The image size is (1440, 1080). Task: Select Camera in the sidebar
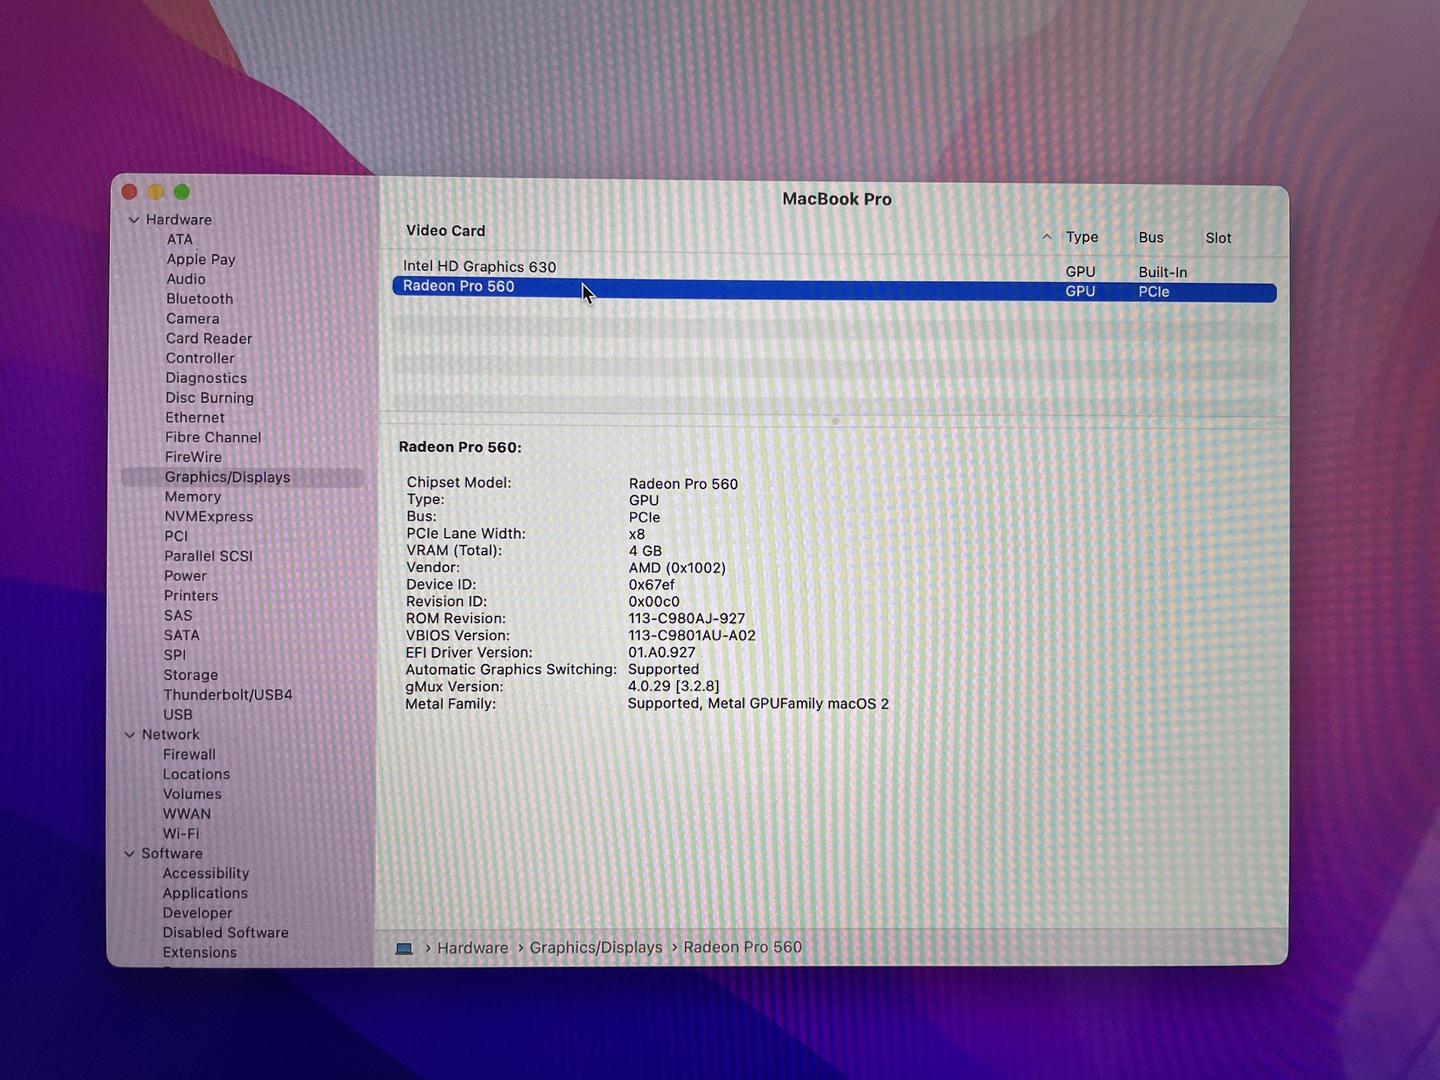[192, 319]
